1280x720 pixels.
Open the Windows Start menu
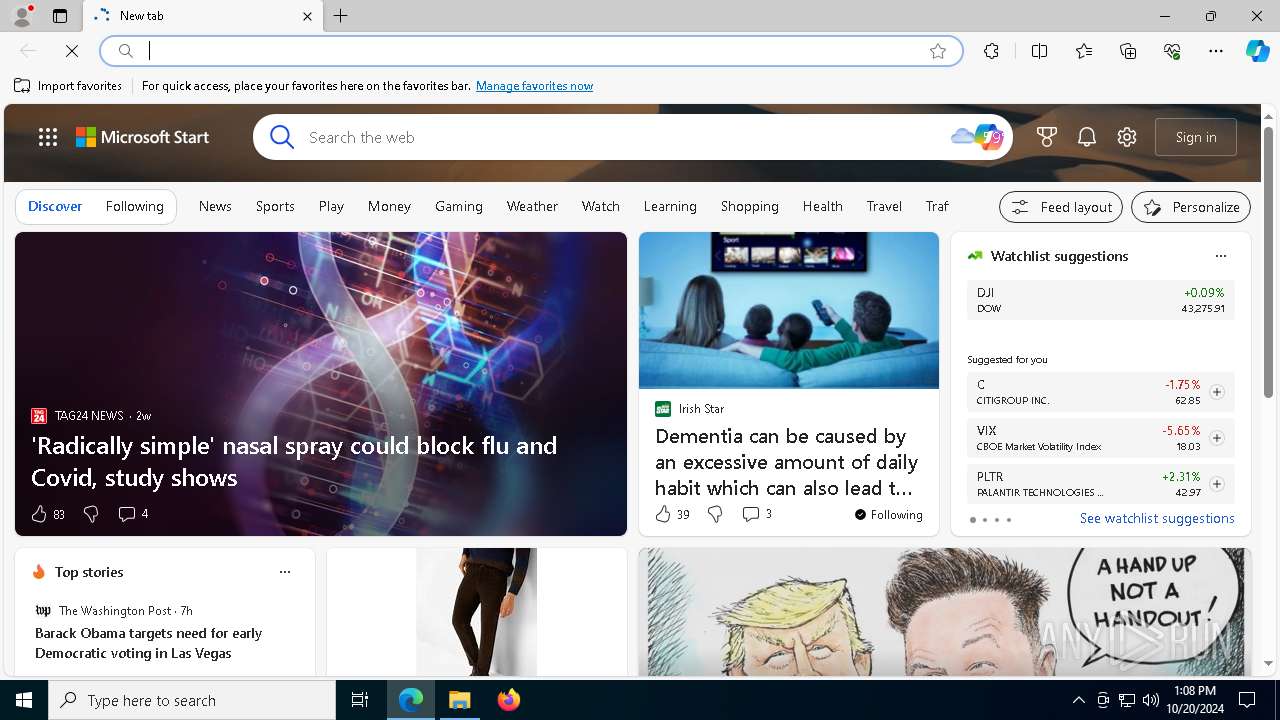pyautogui.click(x=24, y=700)
